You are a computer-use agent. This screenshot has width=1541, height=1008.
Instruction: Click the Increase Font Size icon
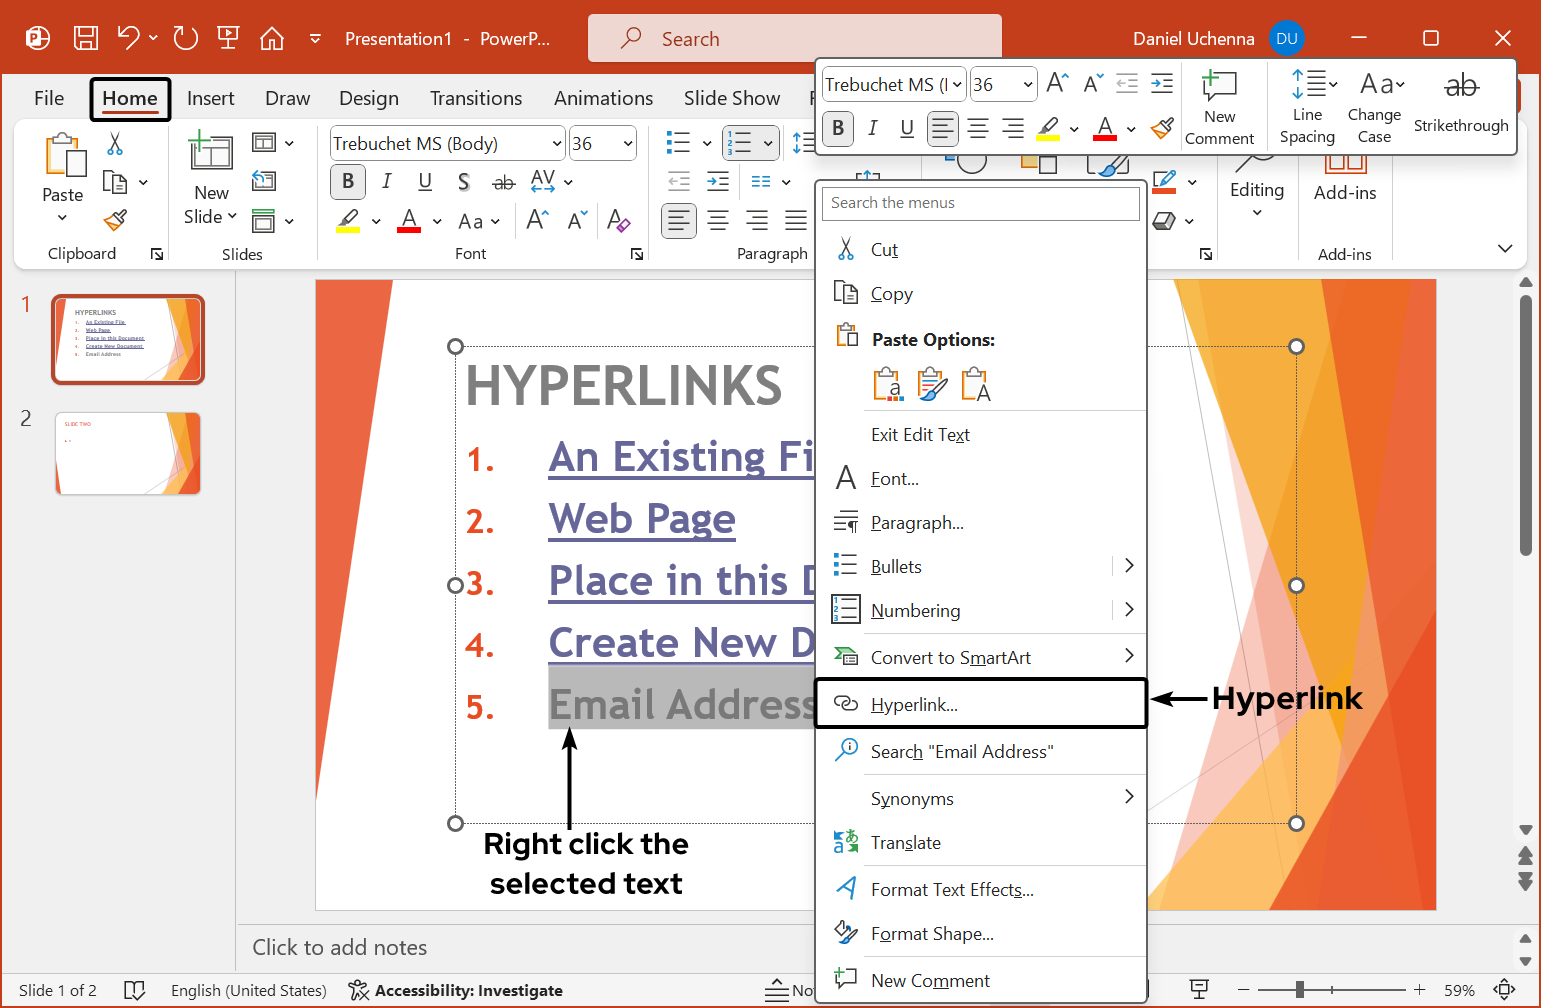pos(536,220)
